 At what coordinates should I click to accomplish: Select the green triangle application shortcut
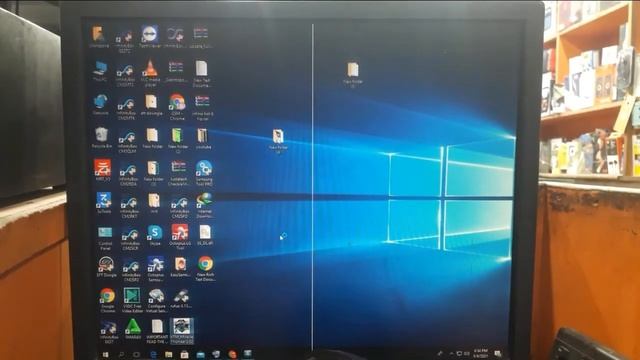133,329
